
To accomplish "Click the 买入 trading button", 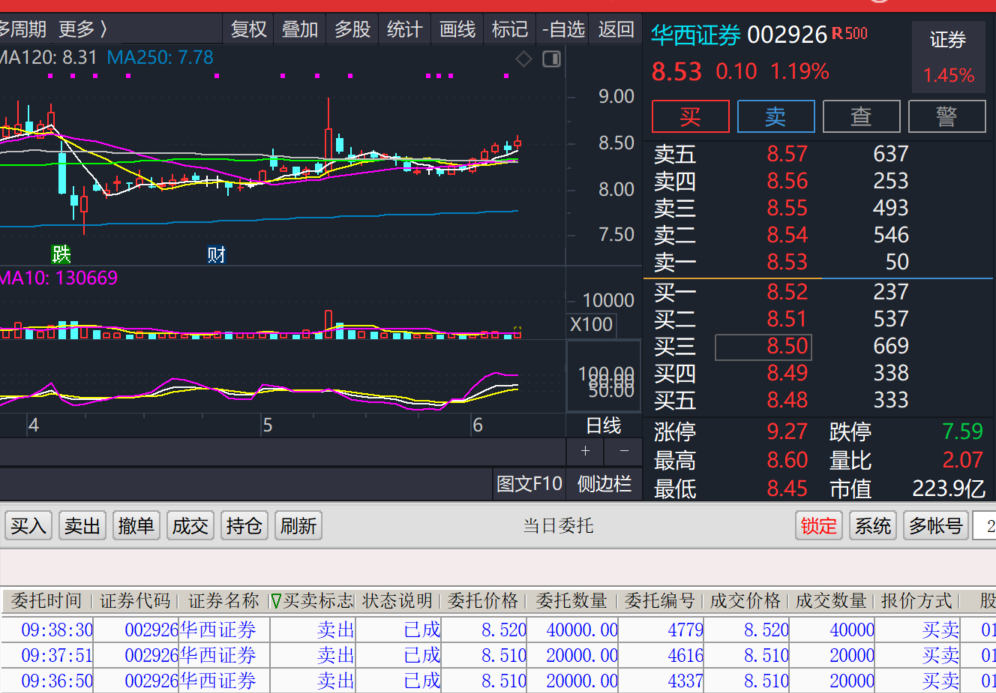I will (x=28, y=526).
